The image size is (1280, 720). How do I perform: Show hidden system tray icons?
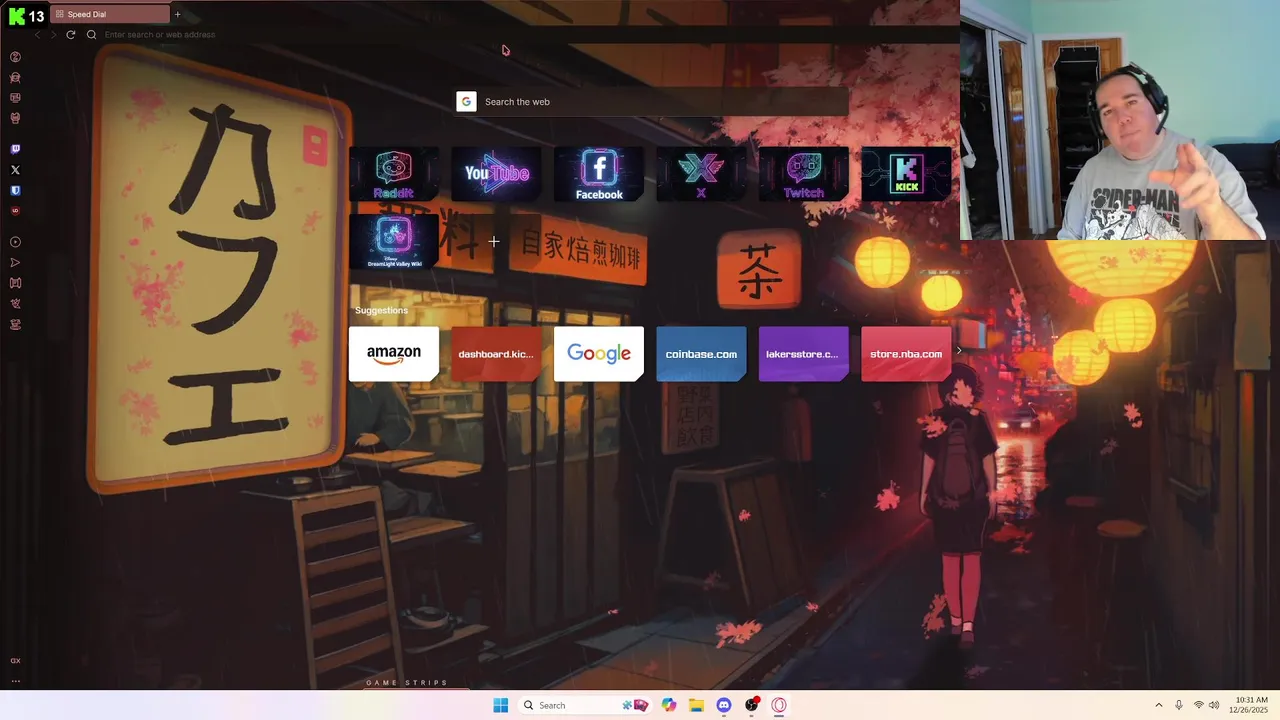[x=1159, y=705]
